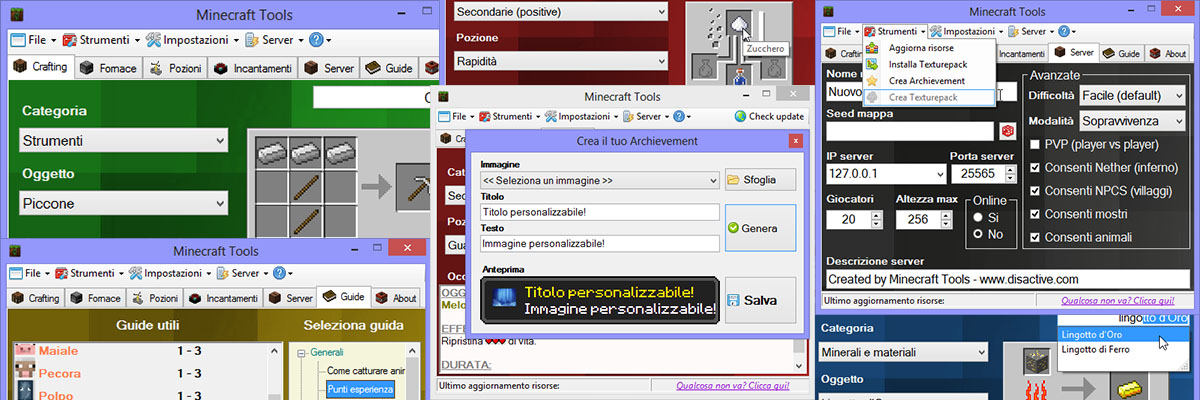This screenshot has width=1200, height=400.
Task: Open the Rapidità potion dropdown
Action: [x=560, y=61]
